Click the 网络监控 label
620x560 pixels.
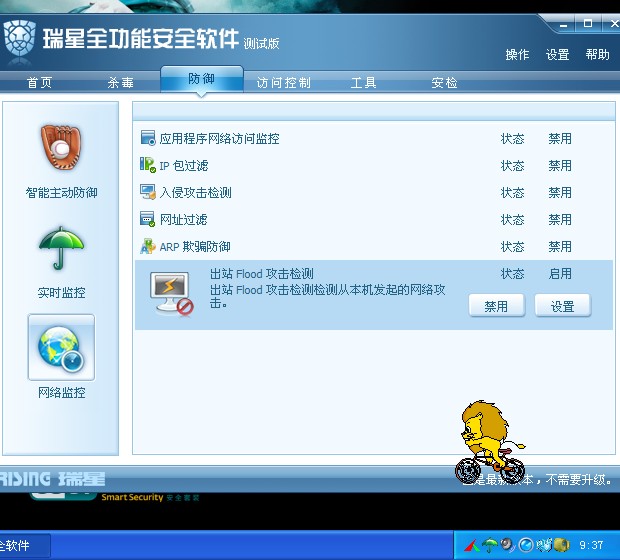click(61, 393)
